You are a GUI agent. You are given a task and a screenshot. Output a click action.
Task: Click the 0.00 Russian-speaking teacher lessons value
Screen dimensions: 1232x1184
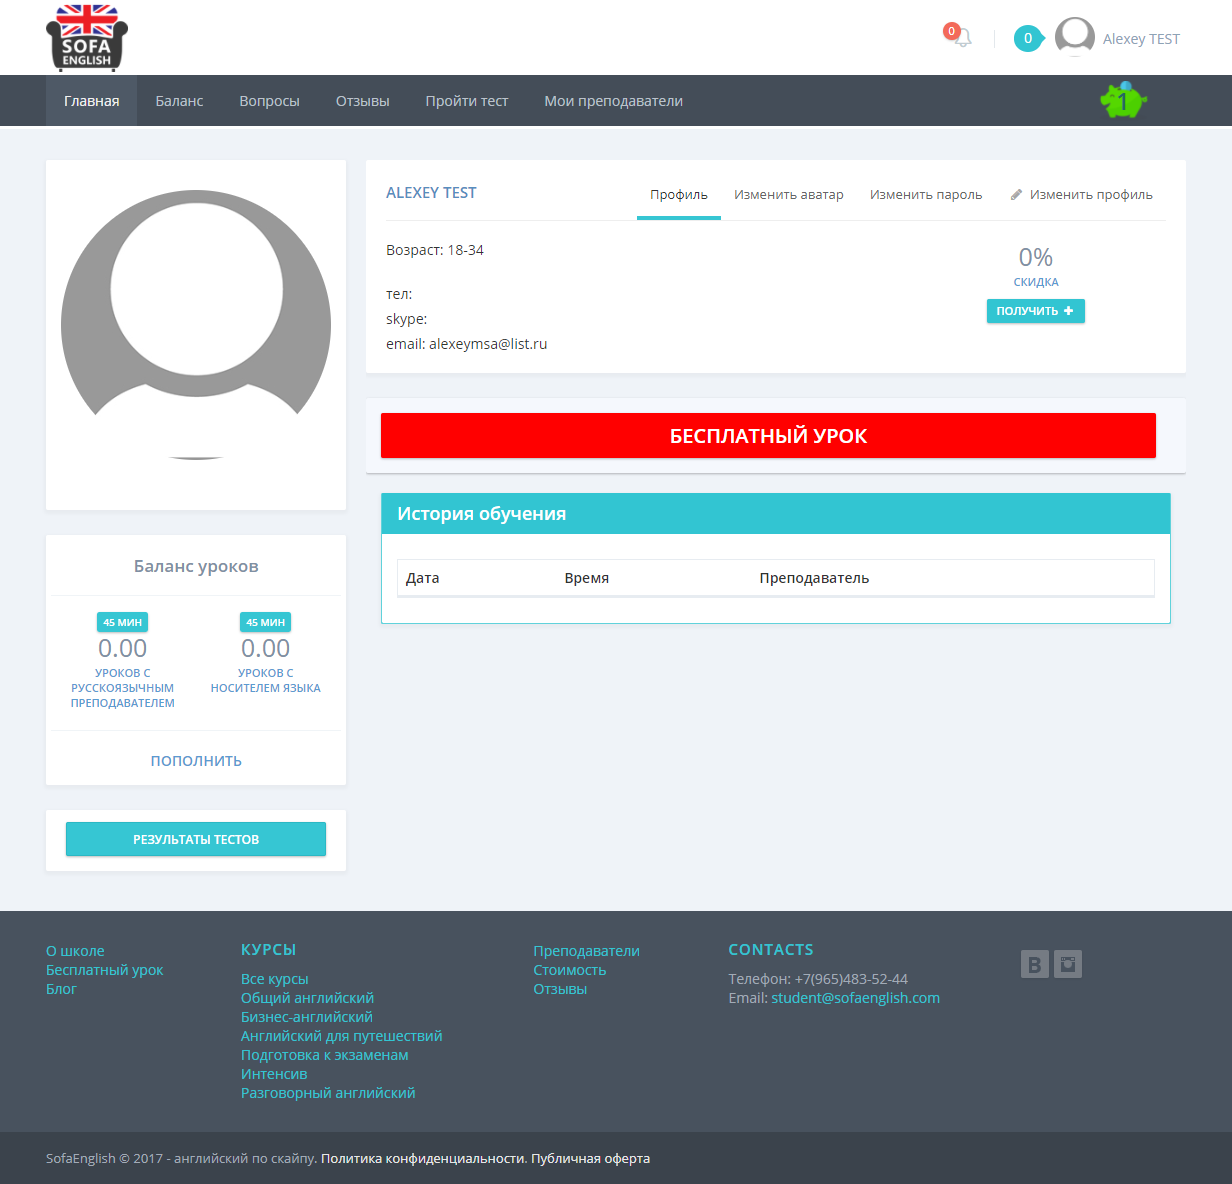click(123, 649)
